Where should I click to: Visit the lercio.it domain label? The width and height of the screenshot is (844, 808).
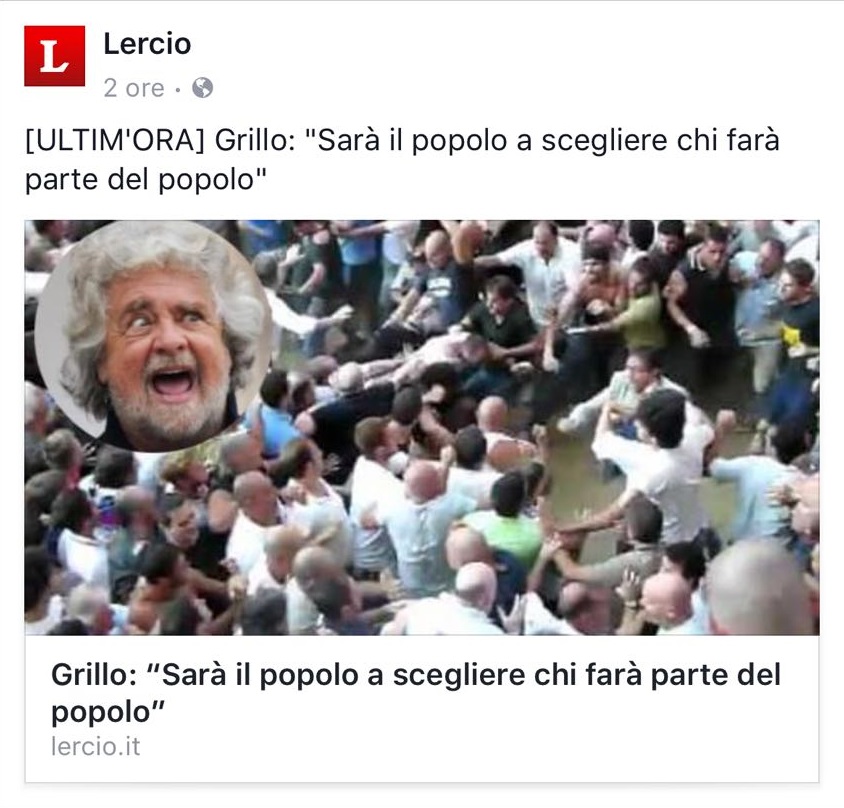96,747
